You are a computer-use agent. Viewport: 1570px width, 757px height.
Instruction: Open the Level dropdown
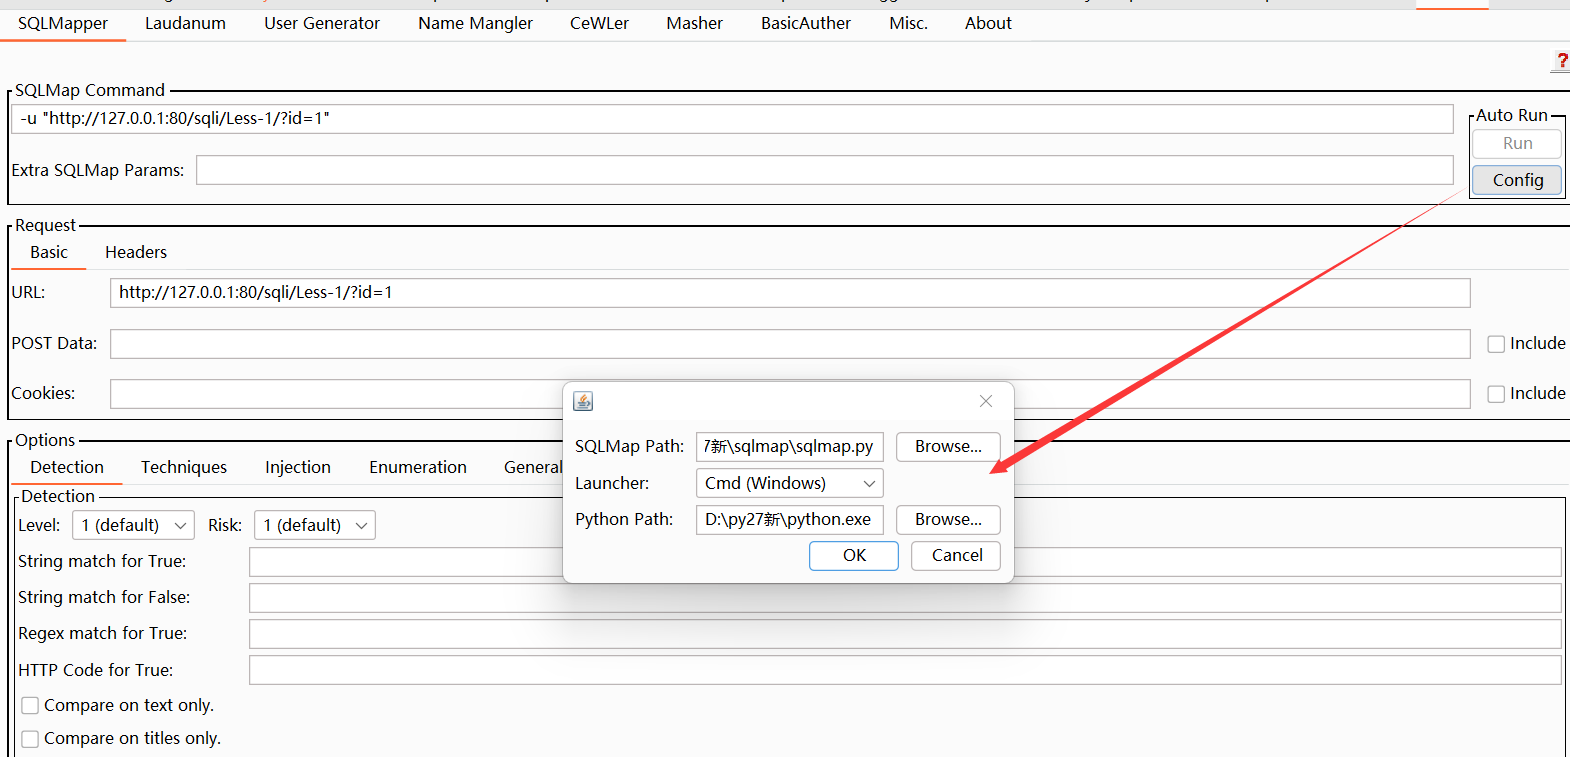(x=133, y=525)
